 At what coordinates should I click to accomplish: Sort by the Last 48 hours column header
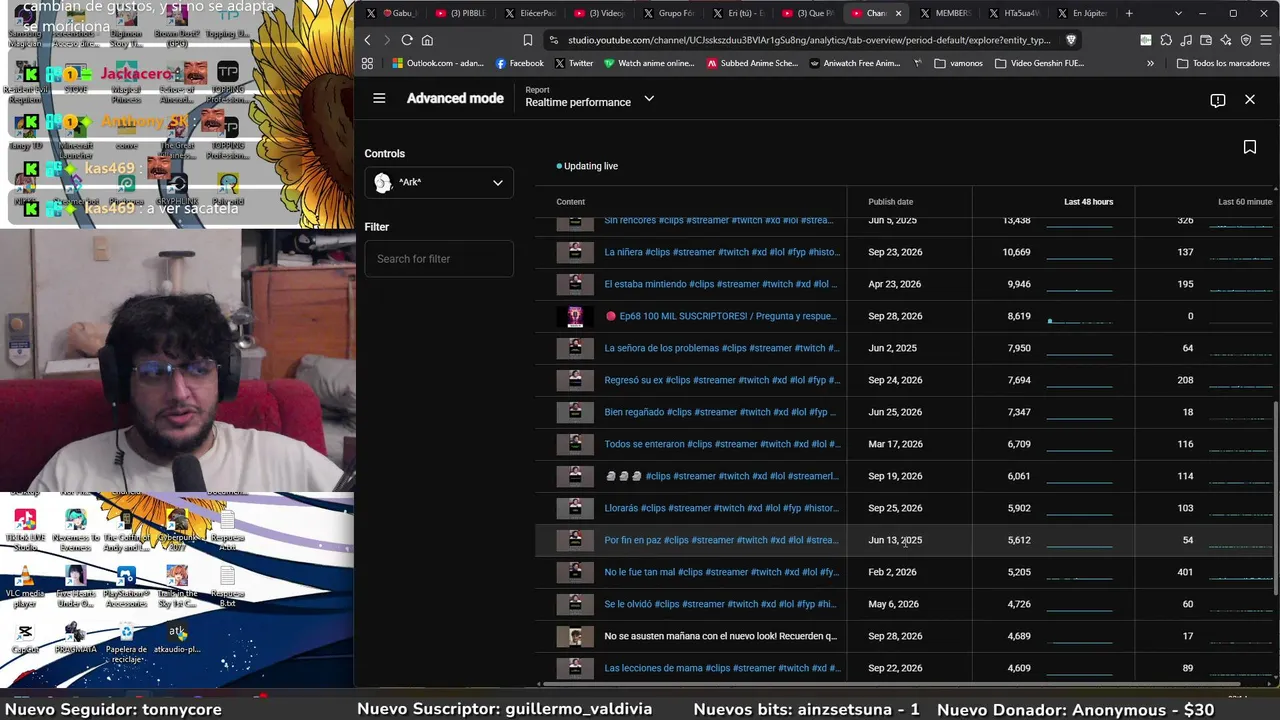pos(1088,202)
